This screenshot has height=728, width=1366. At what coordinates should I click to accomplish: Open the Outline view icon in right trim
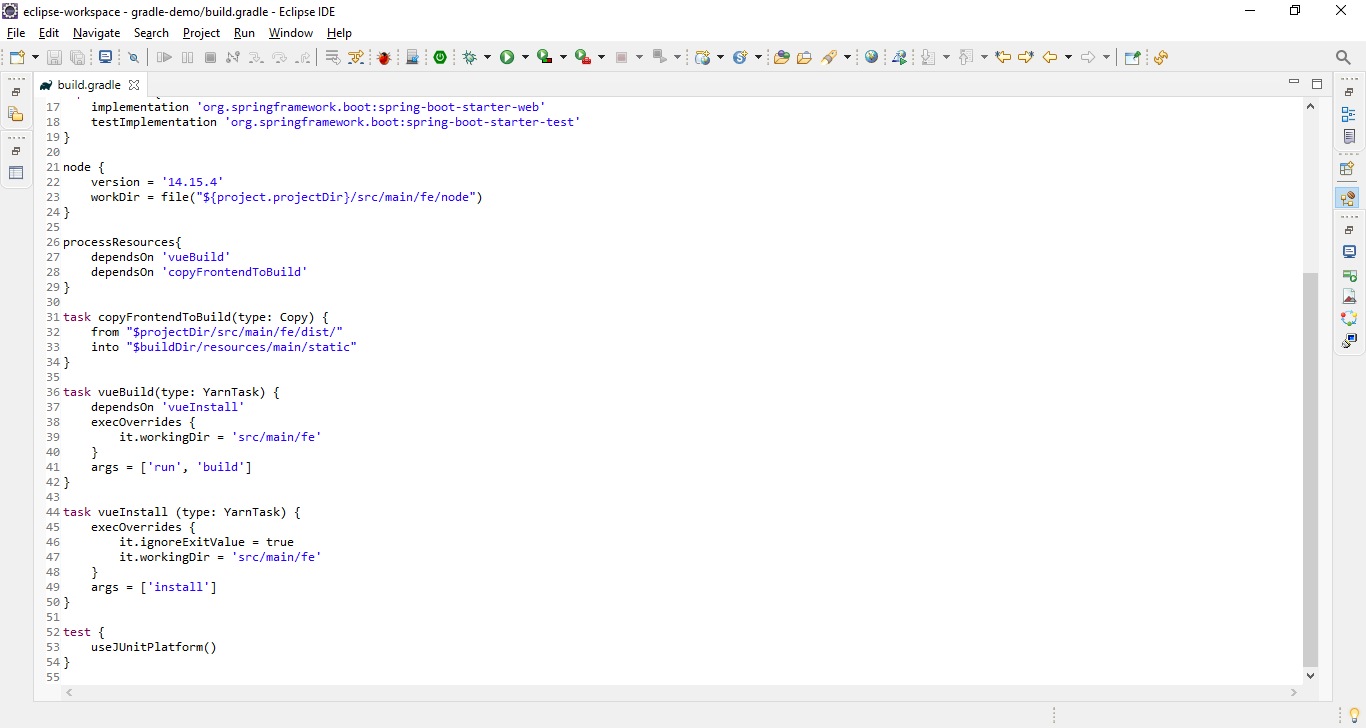coord(1349,115)
